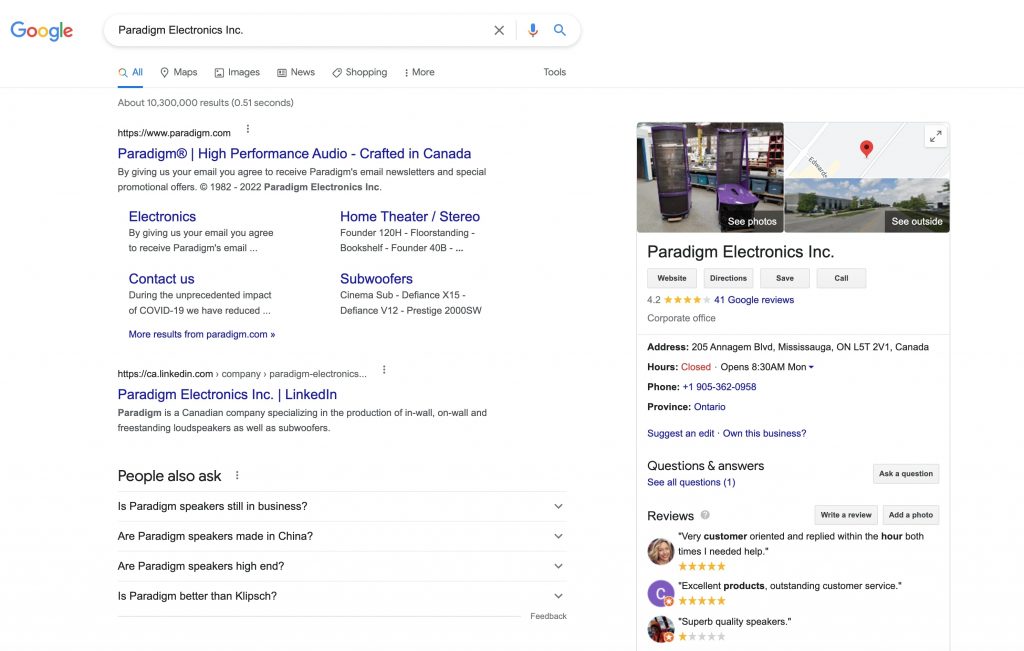The width and height of the screenshot is (1024, 651).
Task: Click the Google logo
Action: tap(41, 30)
